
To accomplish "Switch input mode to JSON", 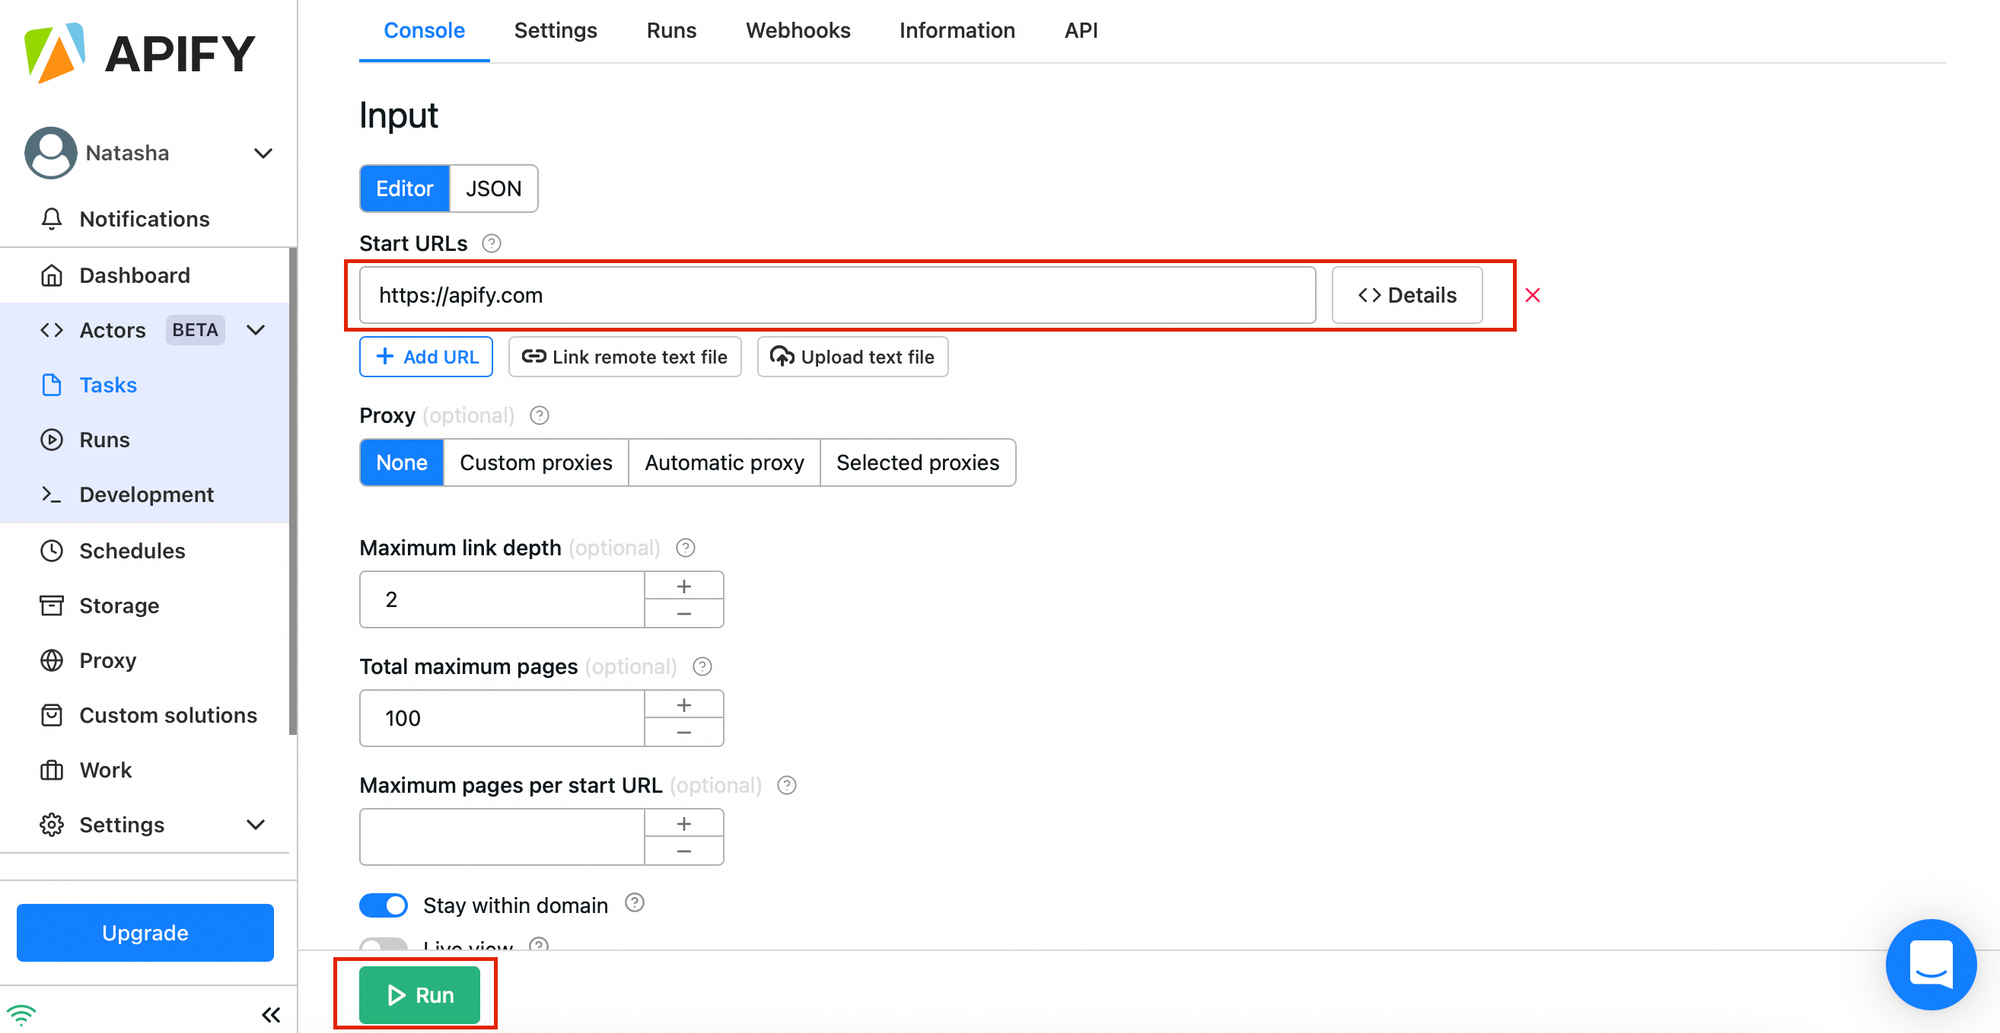I will pyautogui.click(x=494, y=189).
